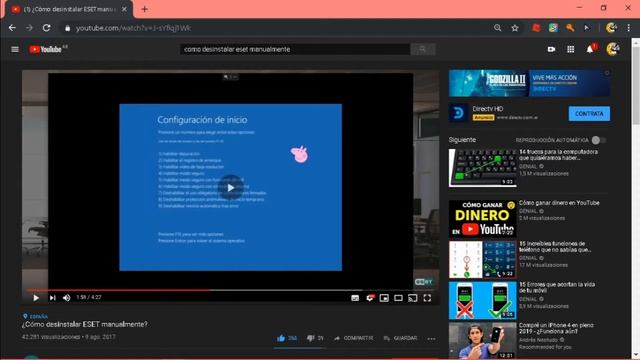Screen dimensions: 640x360
Task: Click the GUARDAR save button
Action: [400, 338]
